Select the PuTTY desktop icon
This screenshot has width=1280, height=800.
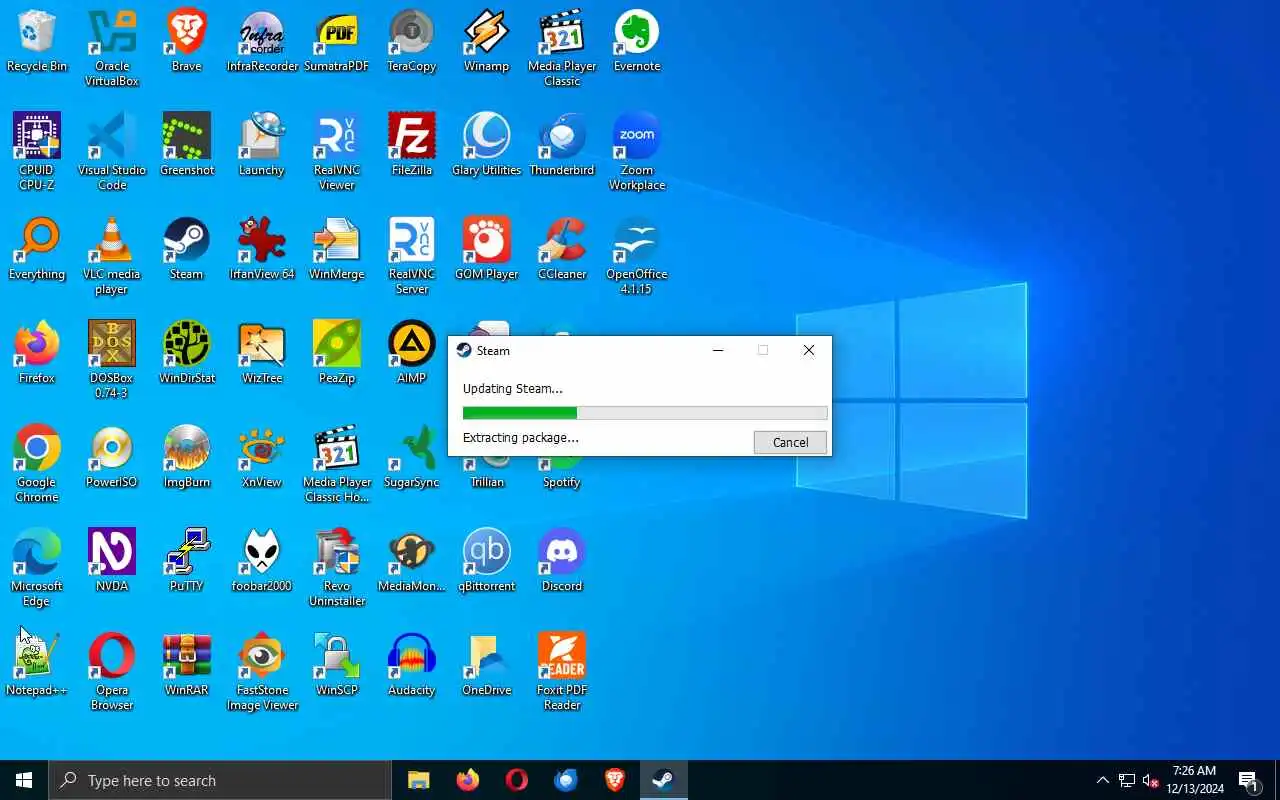click(187, 561)
